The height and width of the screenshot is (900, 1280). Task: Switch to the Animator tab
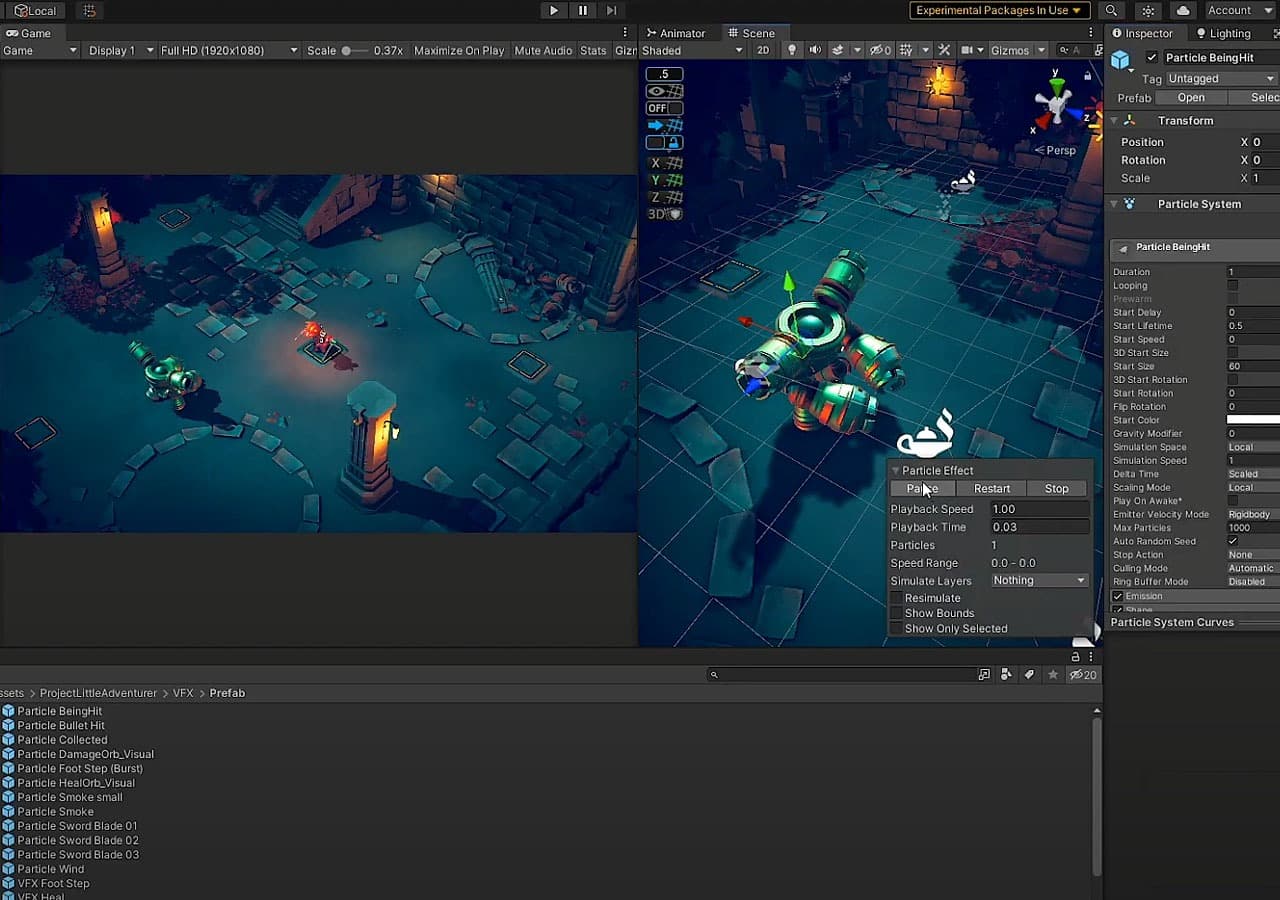[x=675, y=33]
